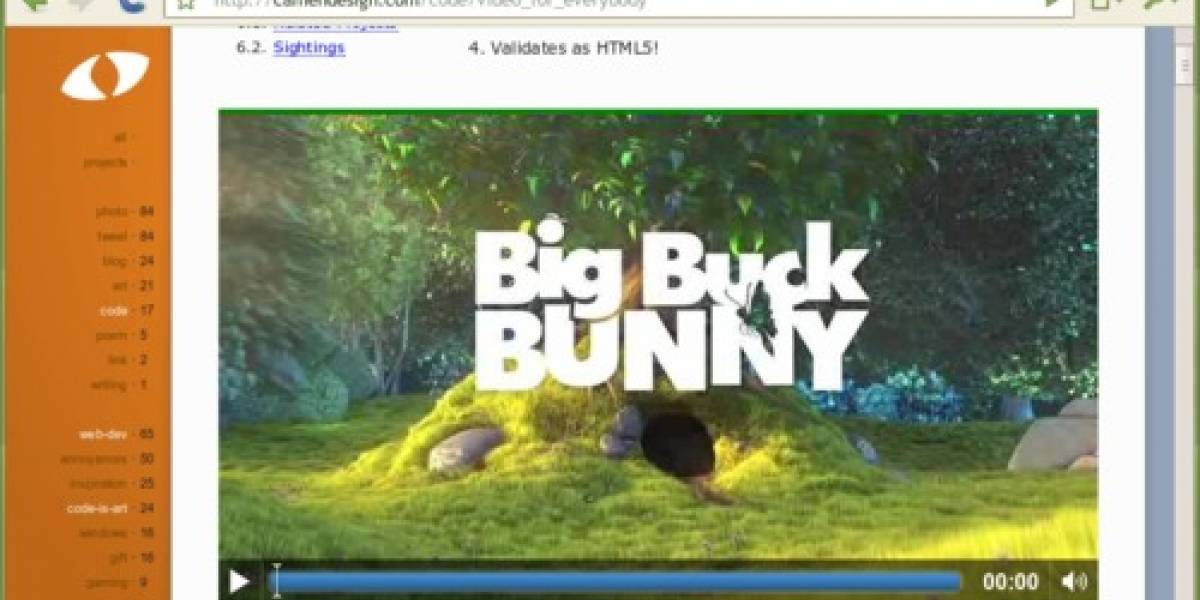Click the playhead handle at the start
Viewport: 1200px width, 600px height.
tap(276, 581)
